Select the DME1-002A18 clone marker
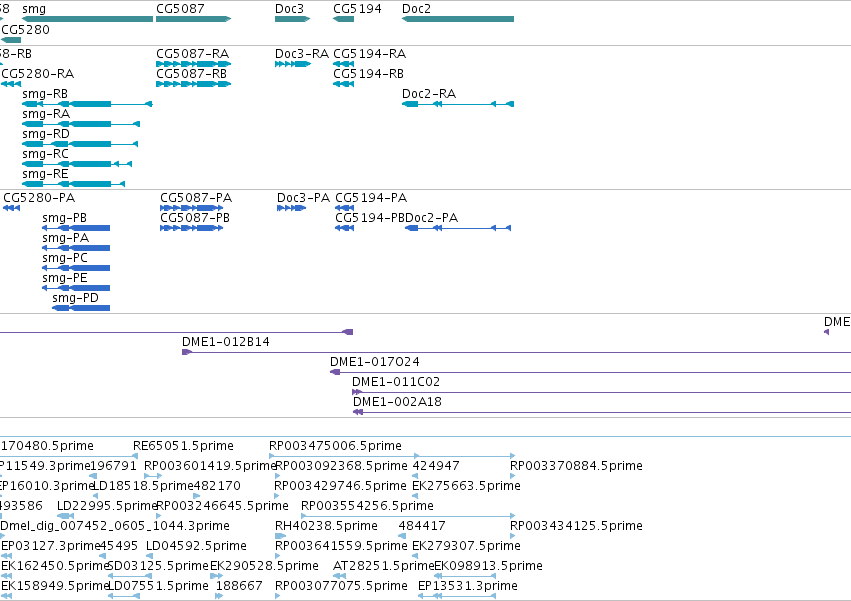This screenshot has height=601, width=851. pyautogui.click(x=358, y=412)
